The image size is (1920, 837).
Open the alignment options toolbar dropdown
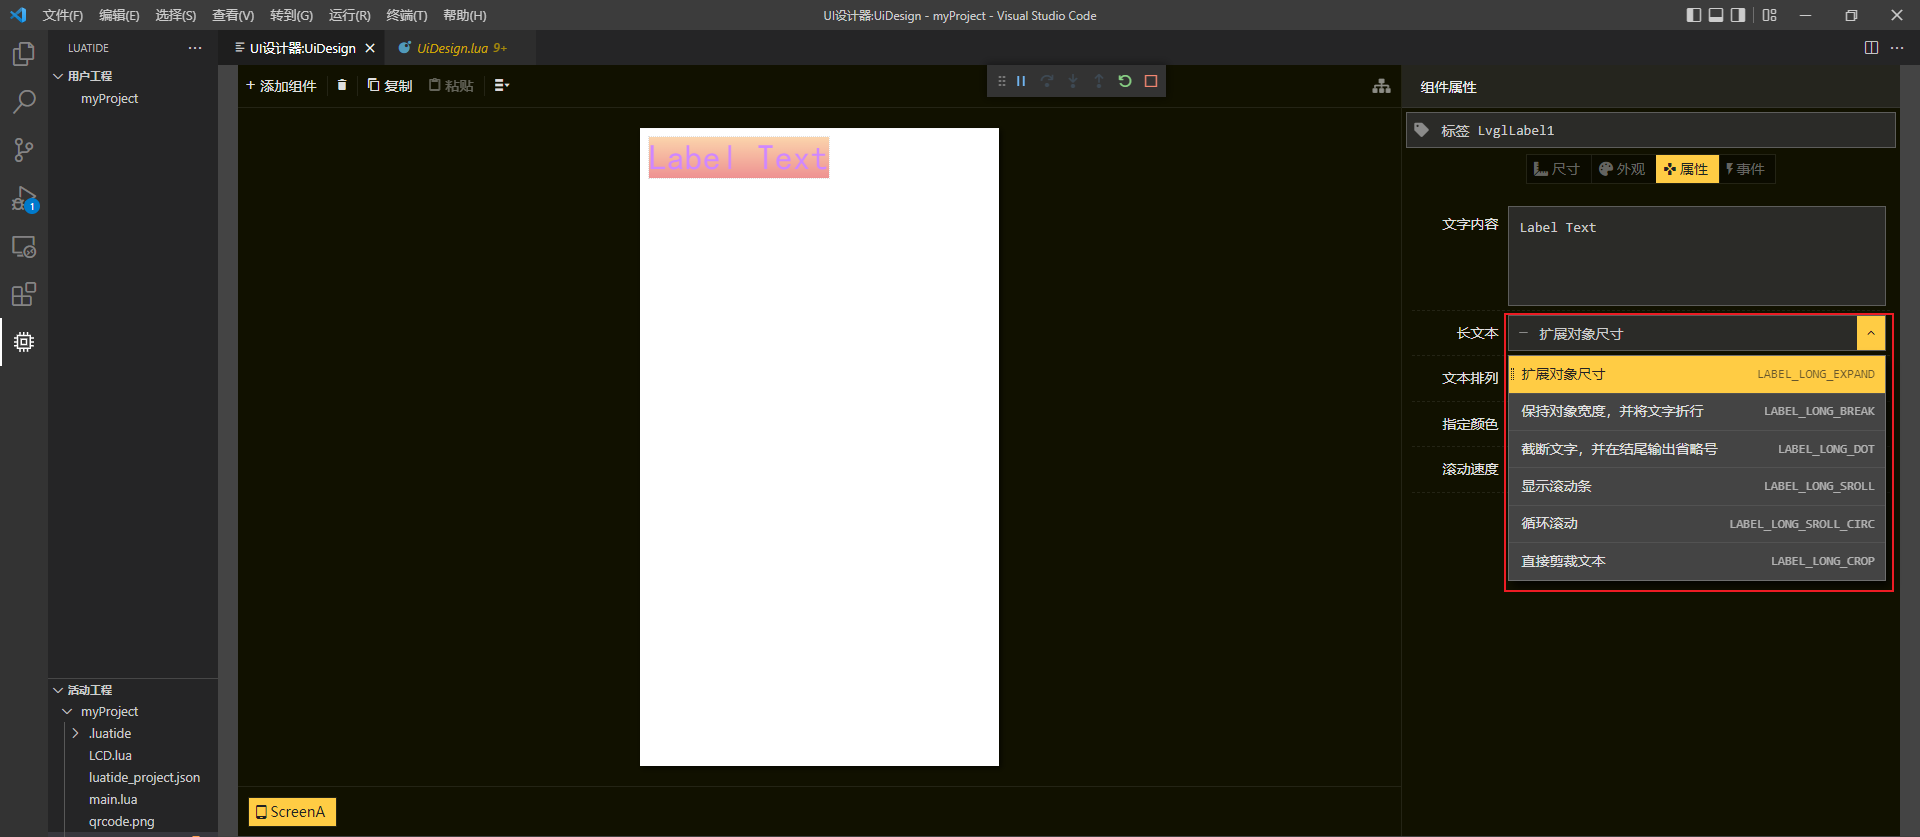click(x=502, y=85)
